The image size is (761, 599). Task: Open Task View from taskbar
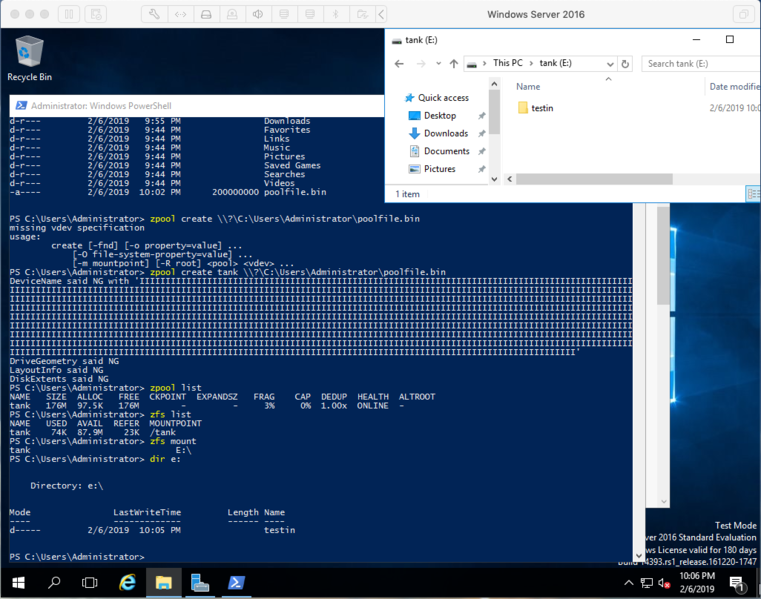[89, 582]
